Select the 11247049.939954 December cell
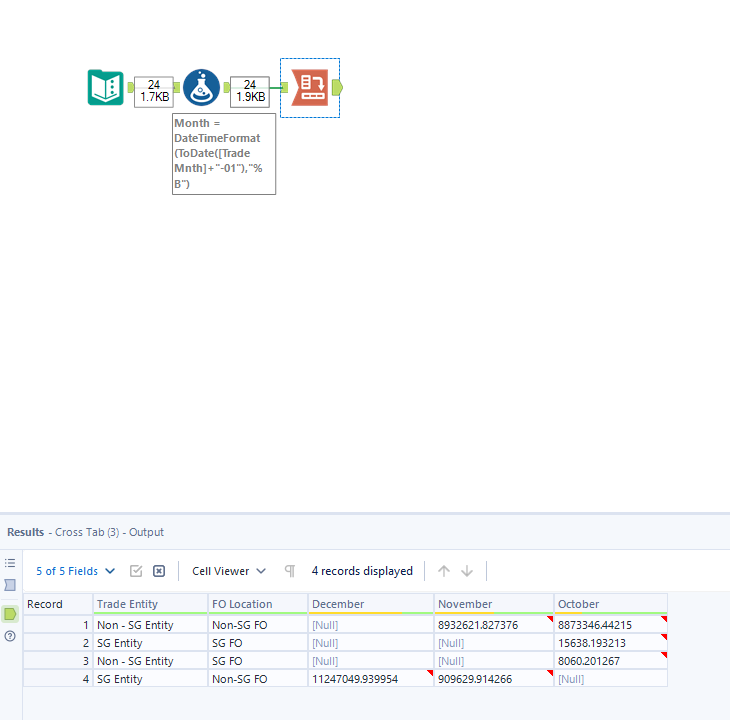Screen dimensions: 730x720 point(371,679)
